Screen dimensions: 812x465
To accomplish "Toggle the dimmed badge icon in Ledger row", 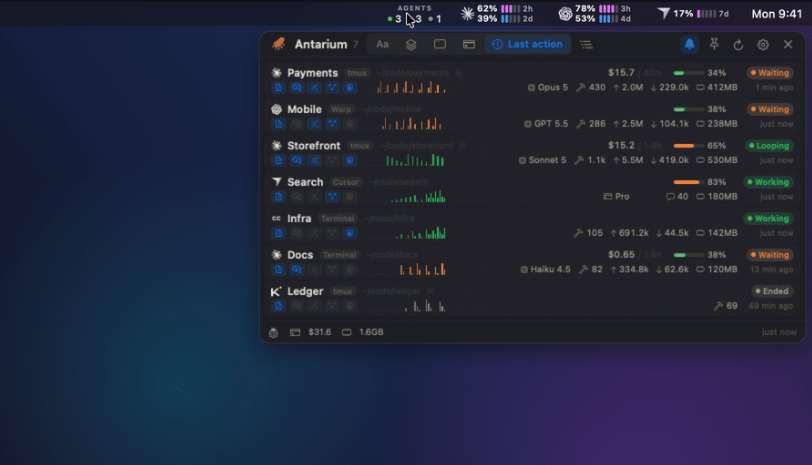I will click(350, 306).
